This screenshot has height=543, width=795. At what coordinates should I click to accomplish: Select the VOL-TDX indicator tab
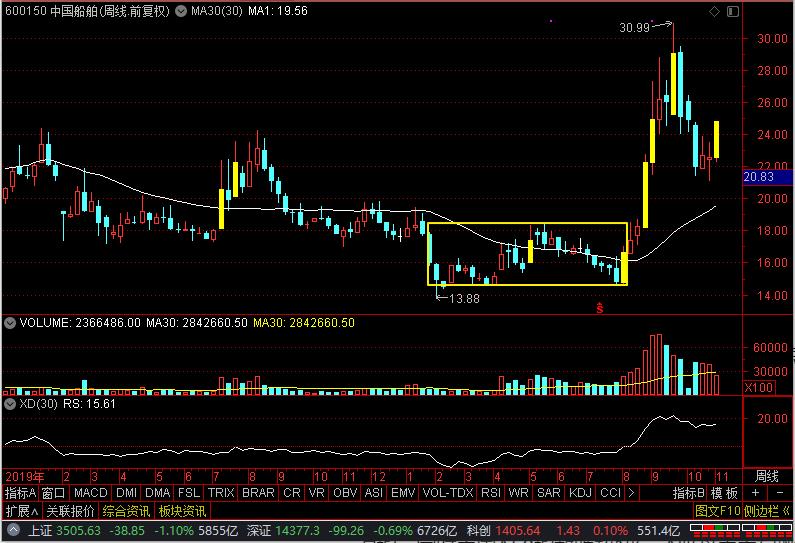click(x=447, y=493)
